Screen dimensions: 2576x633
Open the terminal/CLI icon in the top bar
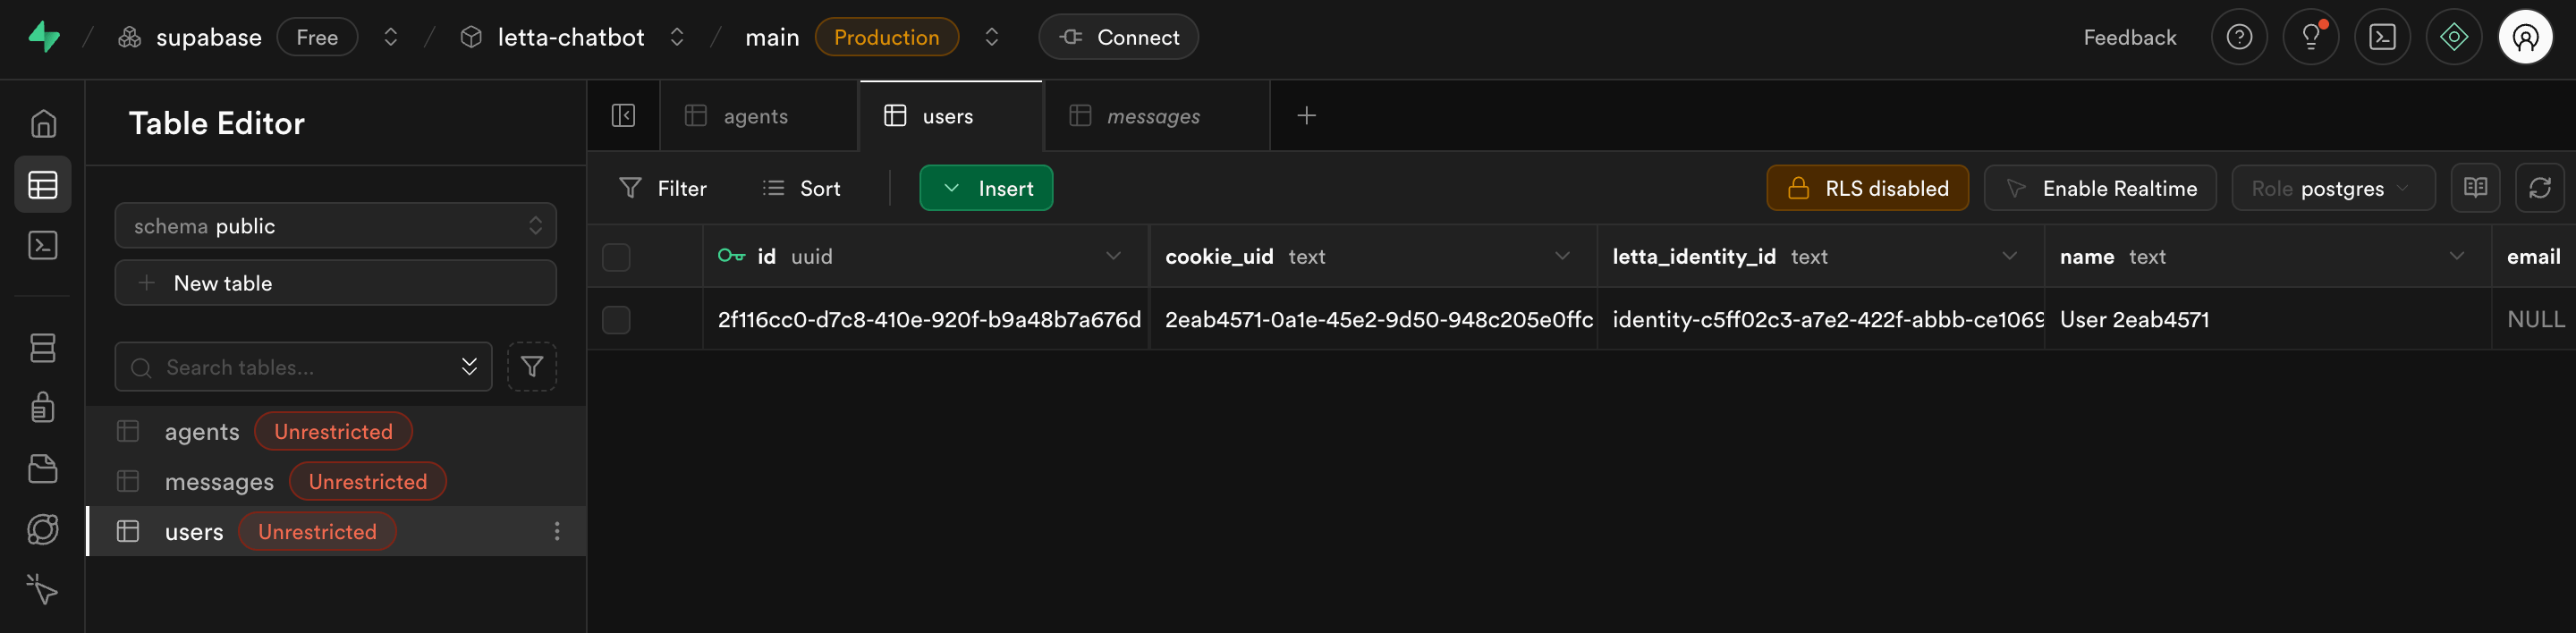2383,36
